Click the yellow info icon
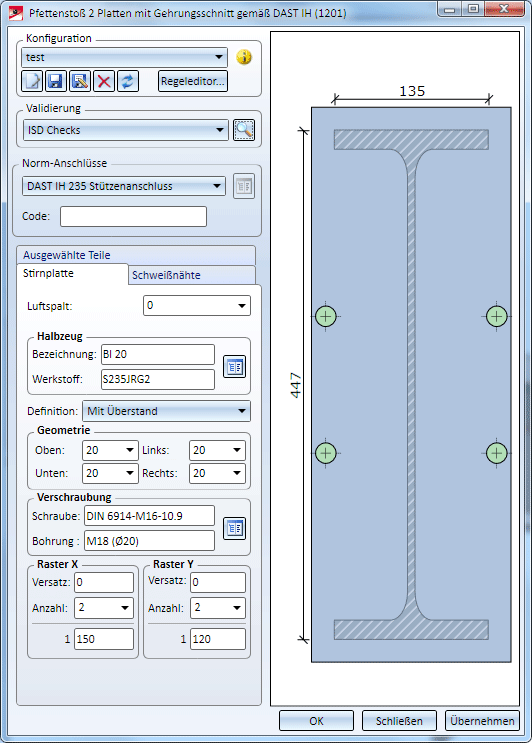 point(244,57)
